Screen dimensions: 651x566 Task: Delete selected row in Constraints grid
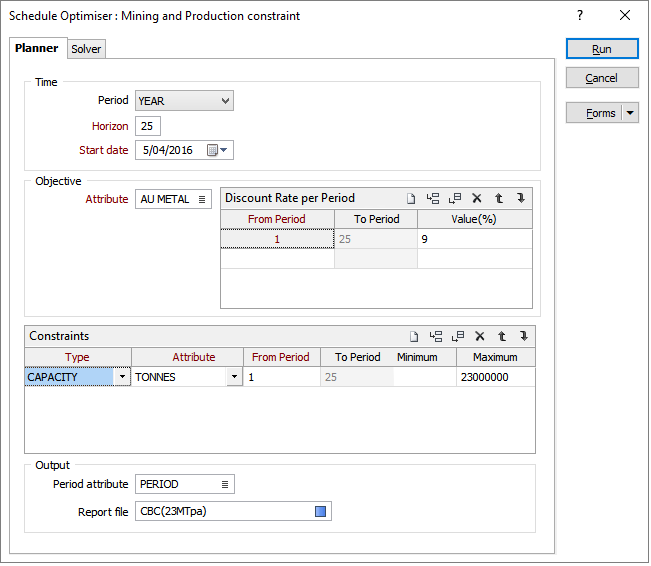point(479,337)
